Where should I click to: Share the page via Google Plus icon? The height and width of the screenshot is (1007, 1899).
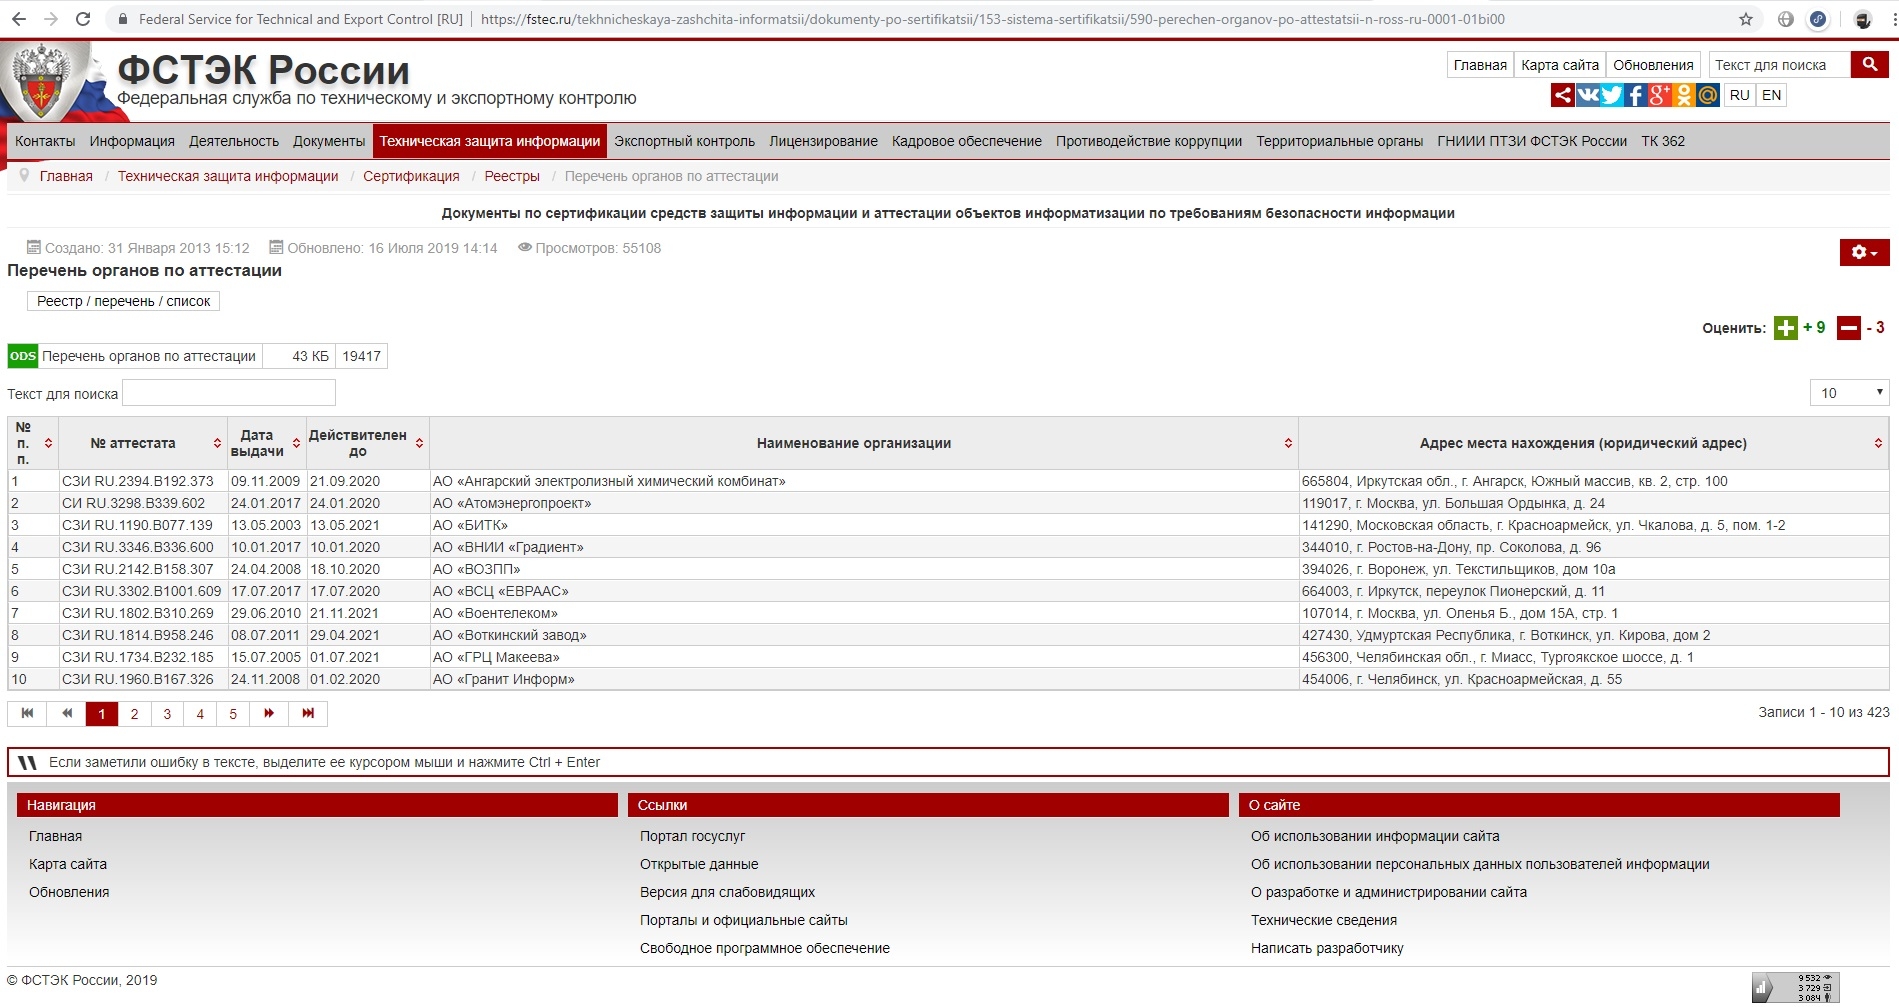(1659, 95)
